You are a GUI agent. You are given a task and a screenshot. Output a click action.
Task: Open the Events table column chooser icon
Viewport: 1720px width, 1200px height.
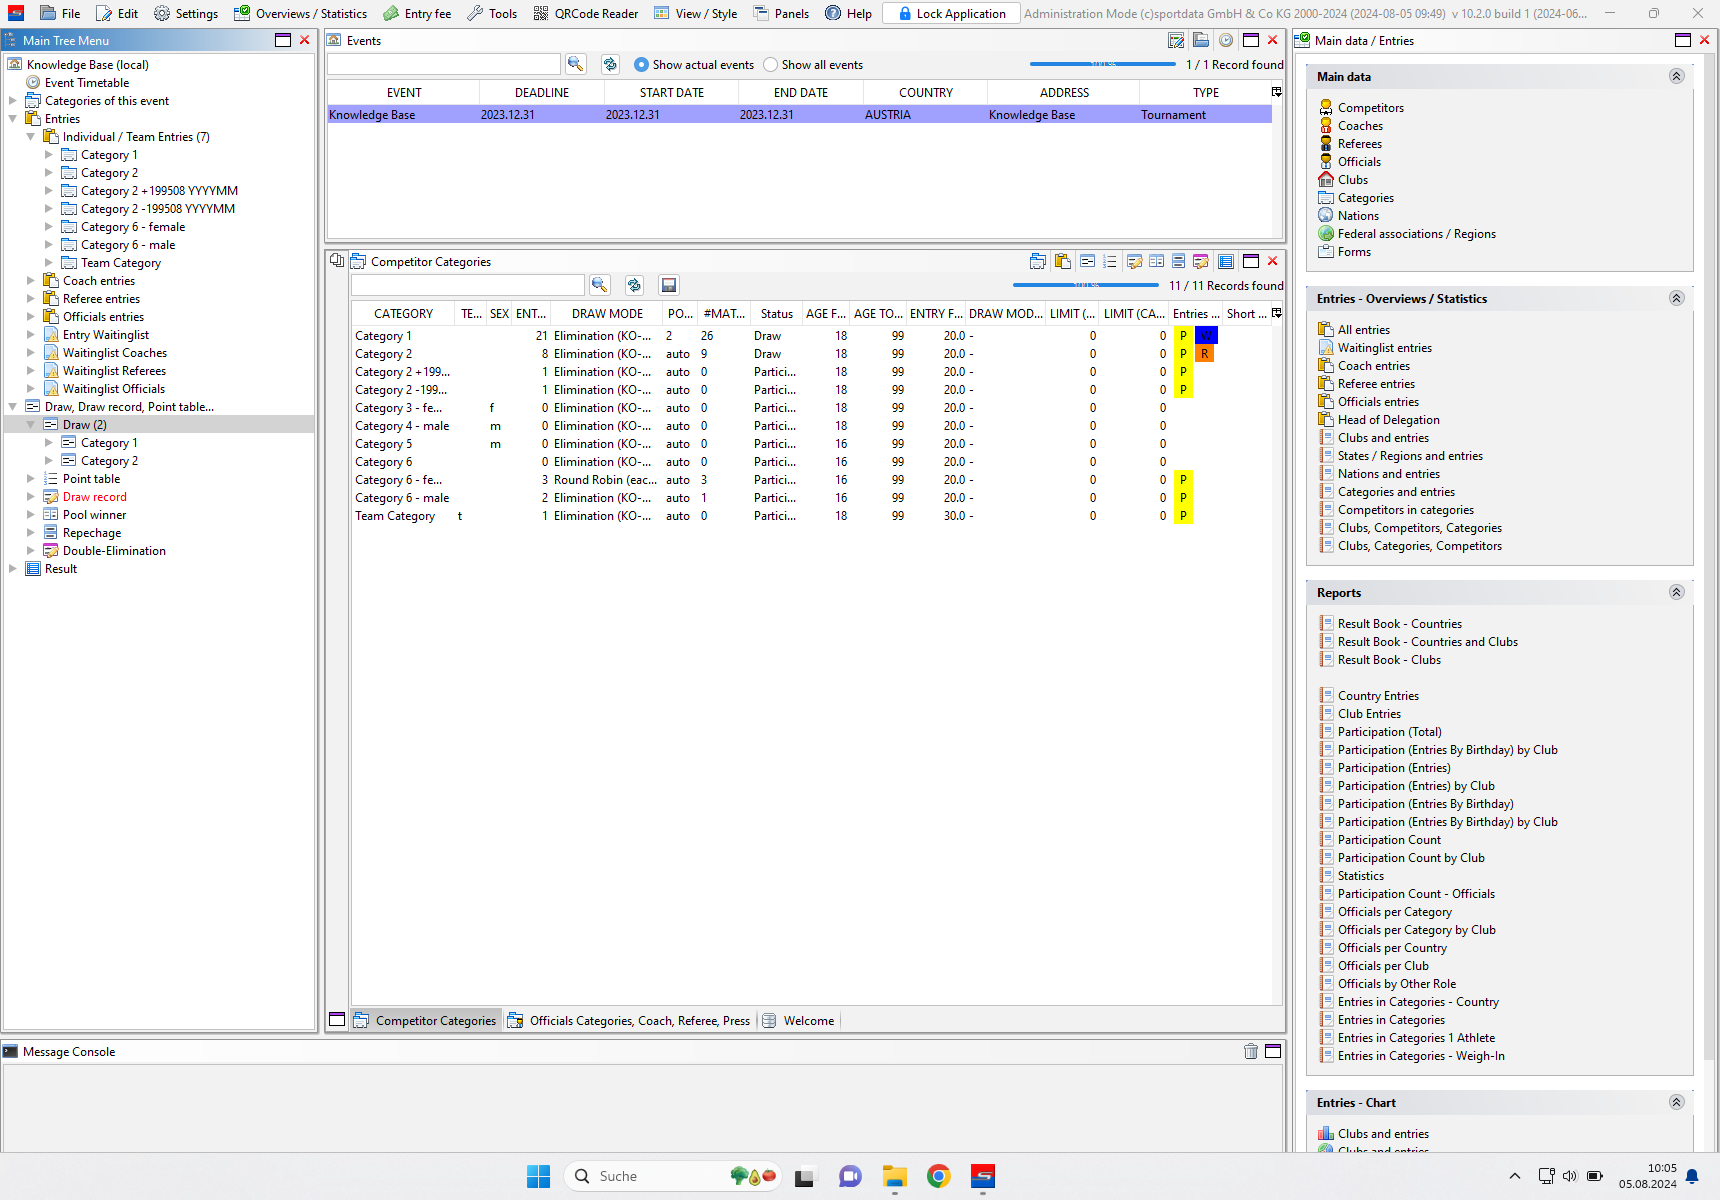[1276, 92]
